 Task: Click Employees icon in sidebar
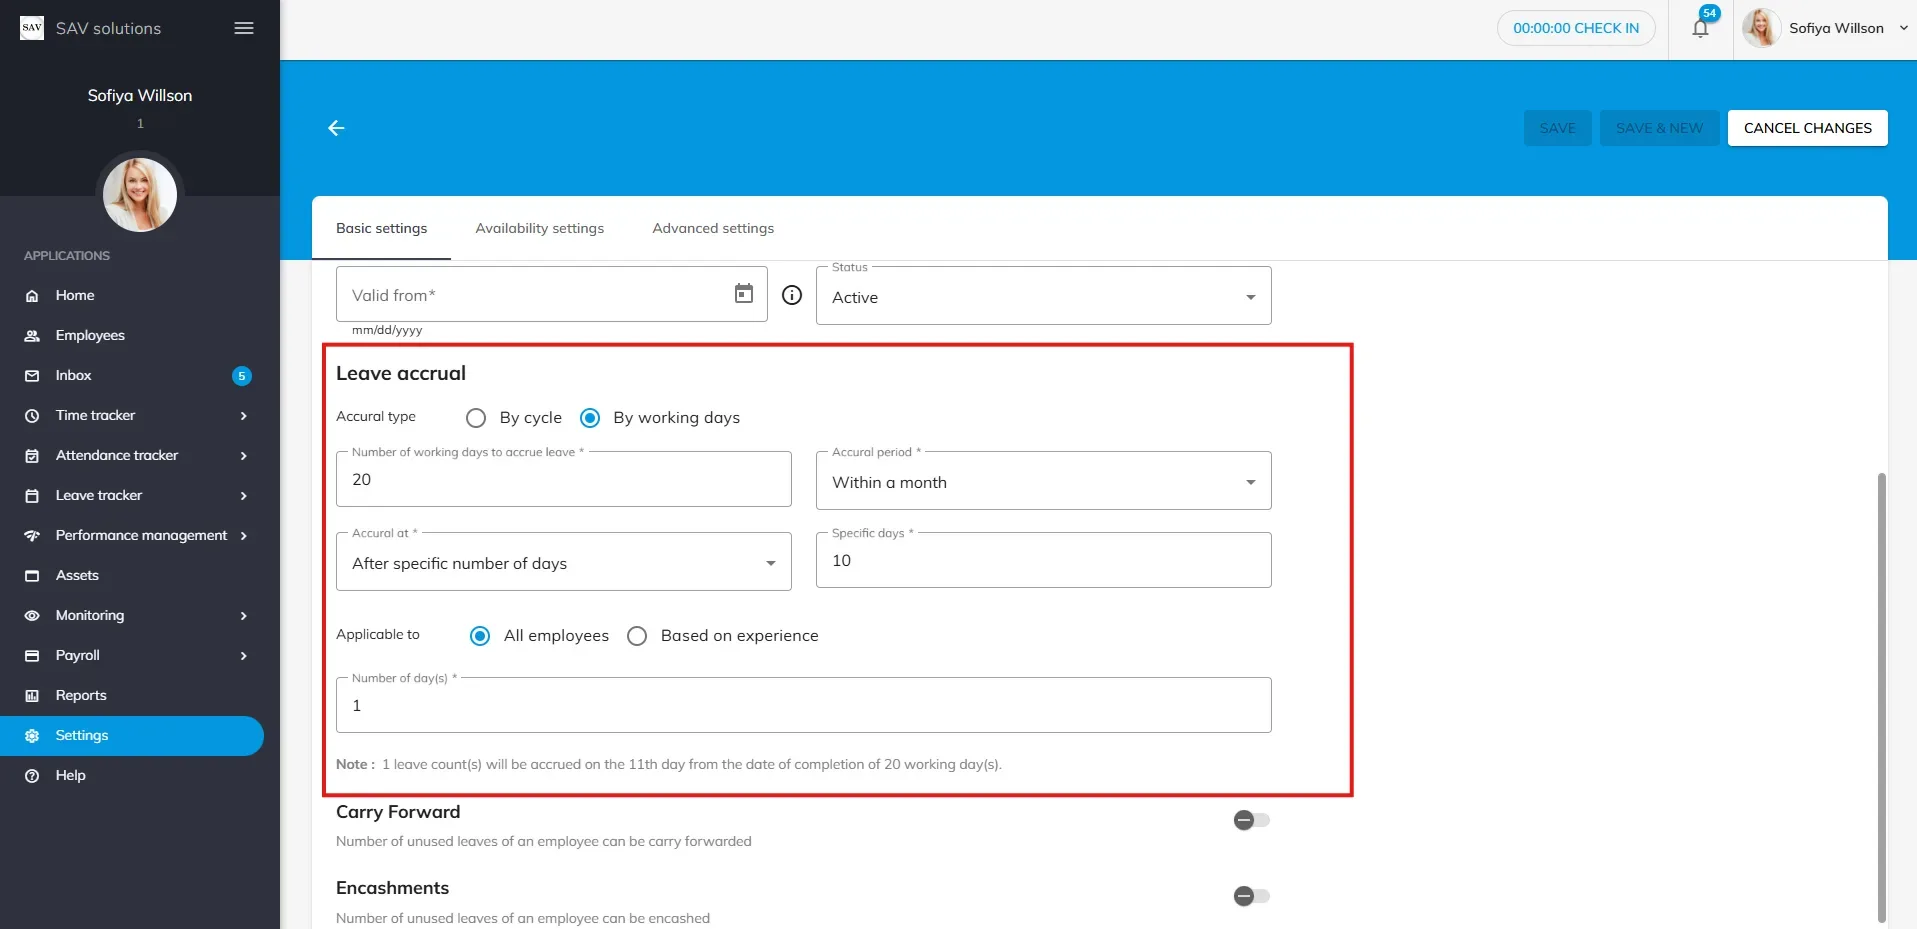[x=32, y=336]
